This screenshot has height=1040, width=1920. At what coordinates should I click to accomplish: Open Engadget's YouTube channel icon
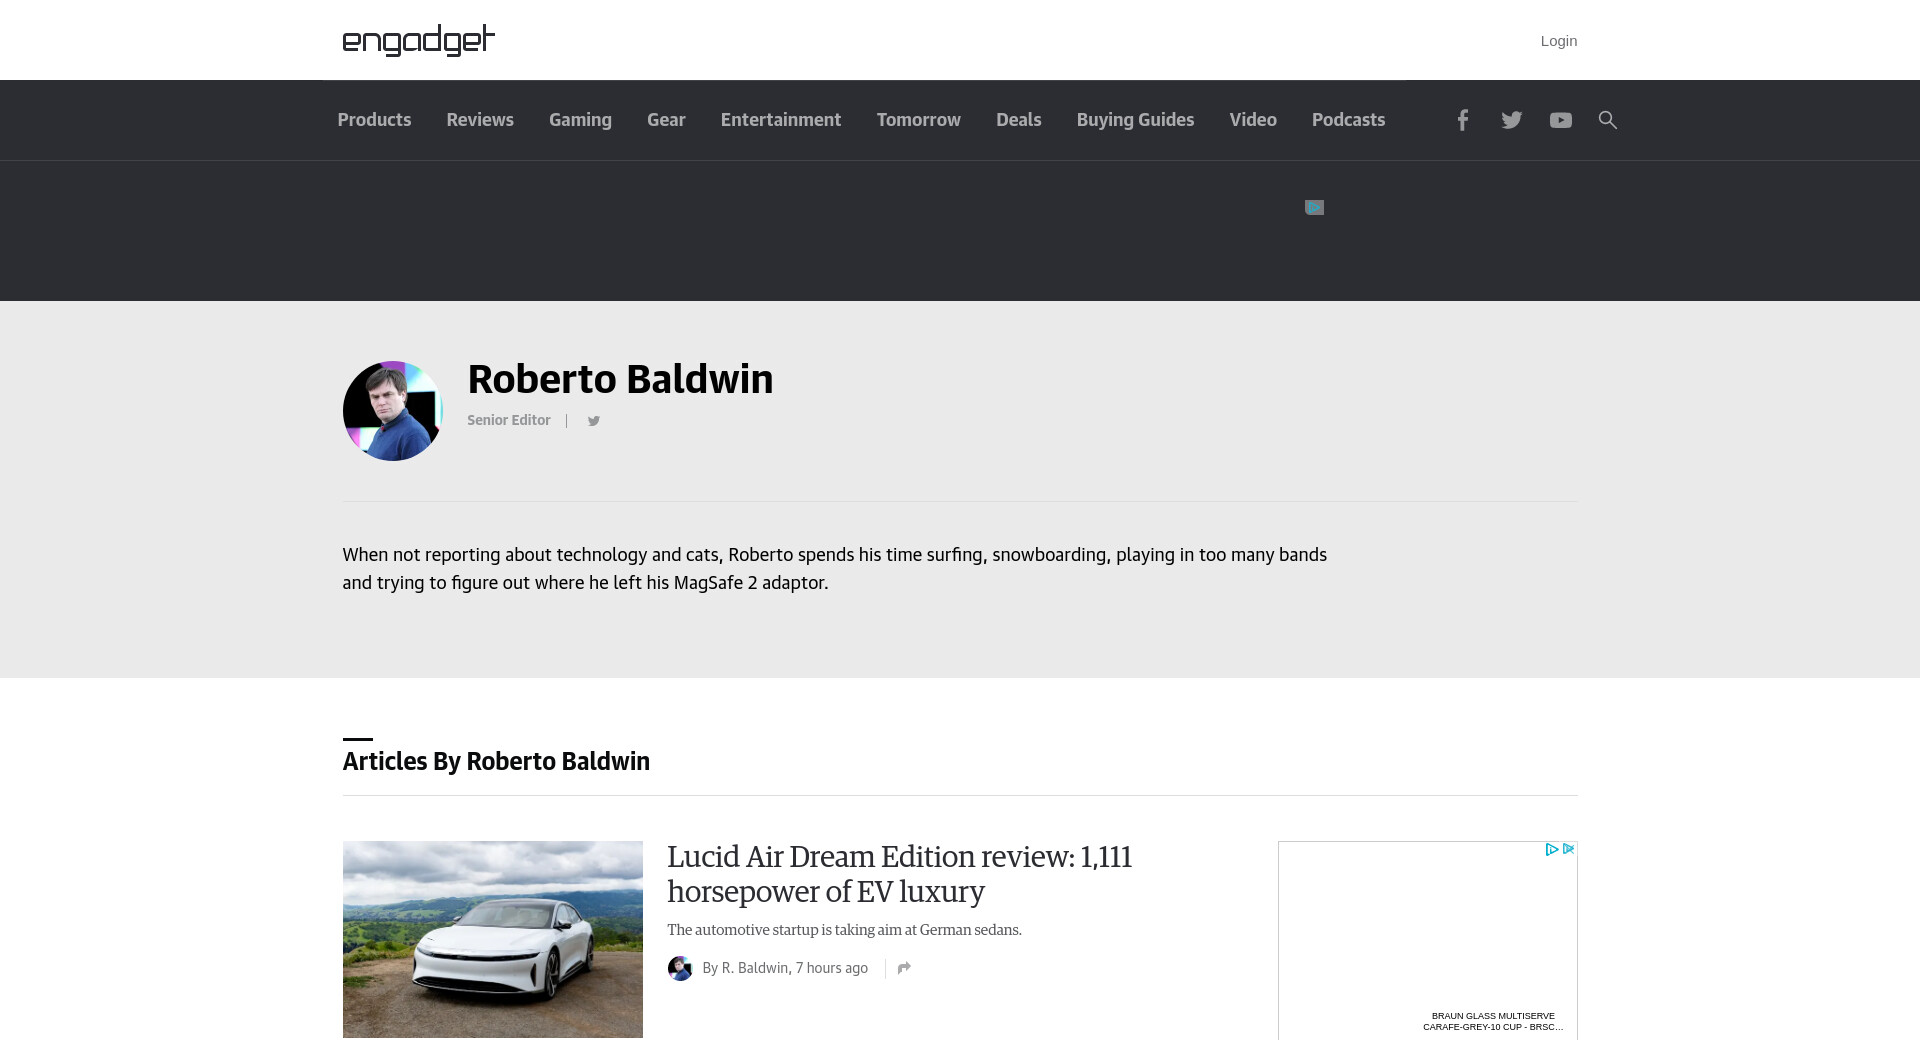click(x=1560, y=120)
